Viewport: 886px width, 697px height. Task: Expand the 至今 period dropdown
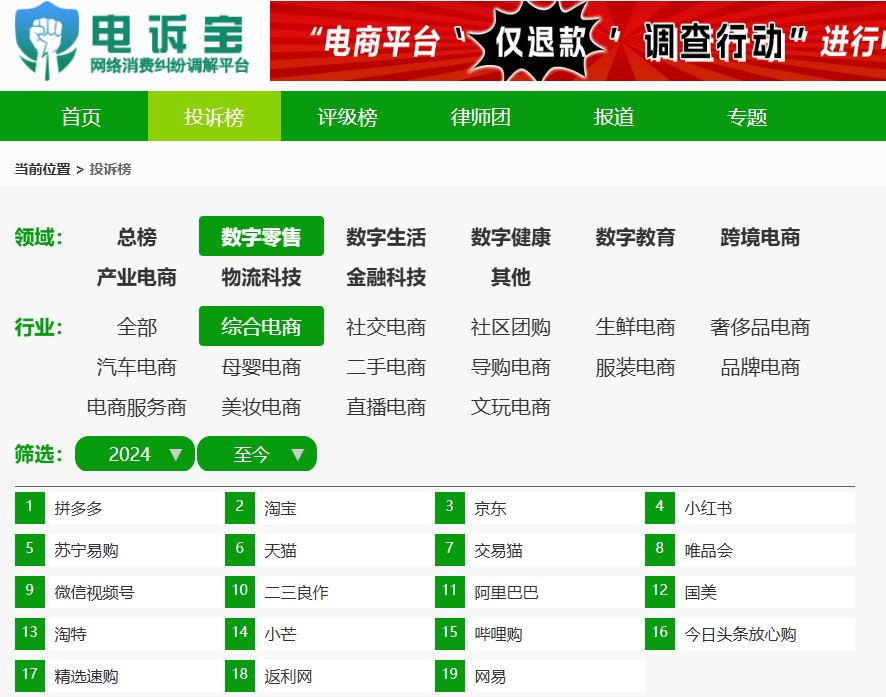point(257,454)
